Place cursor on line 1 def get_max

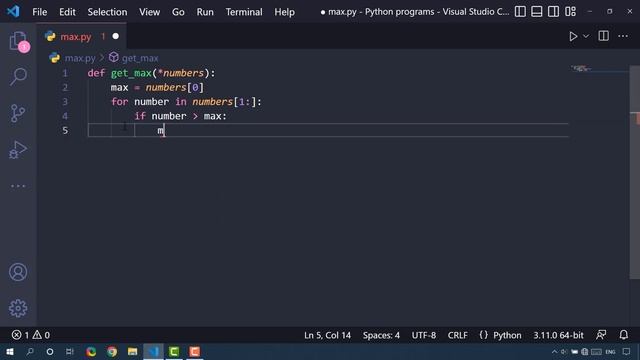tap(151, 73)
